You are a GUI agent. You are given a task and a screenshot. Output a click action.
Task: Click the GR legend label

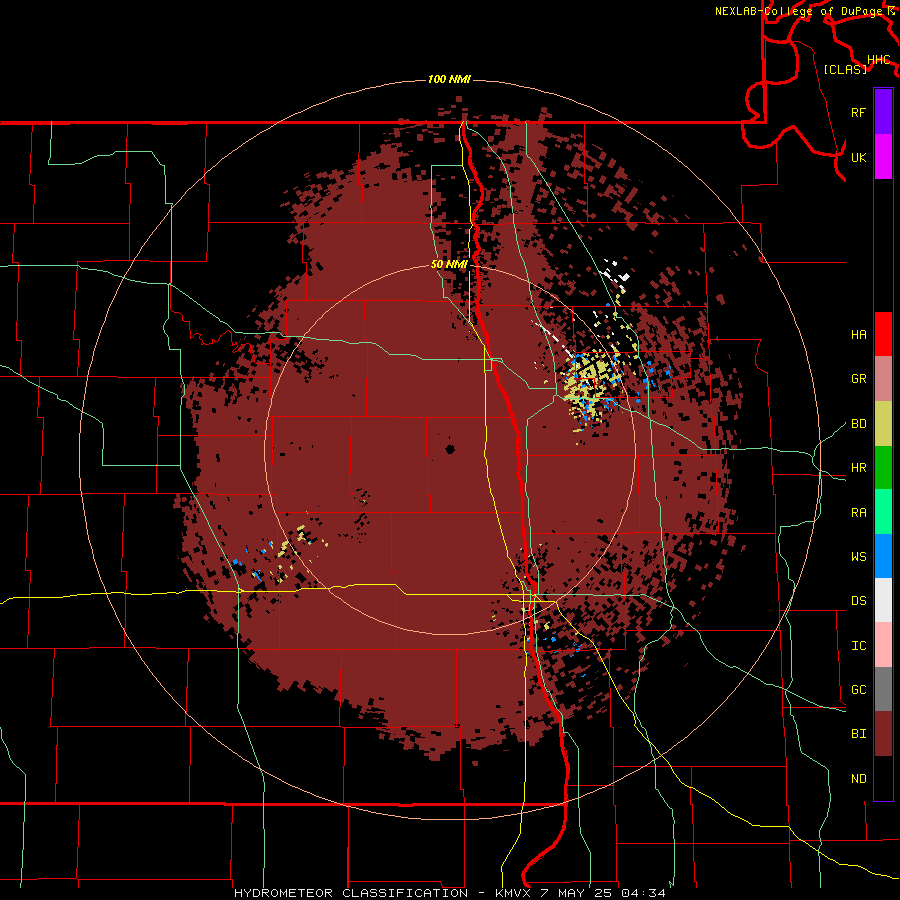click(858, 379)
